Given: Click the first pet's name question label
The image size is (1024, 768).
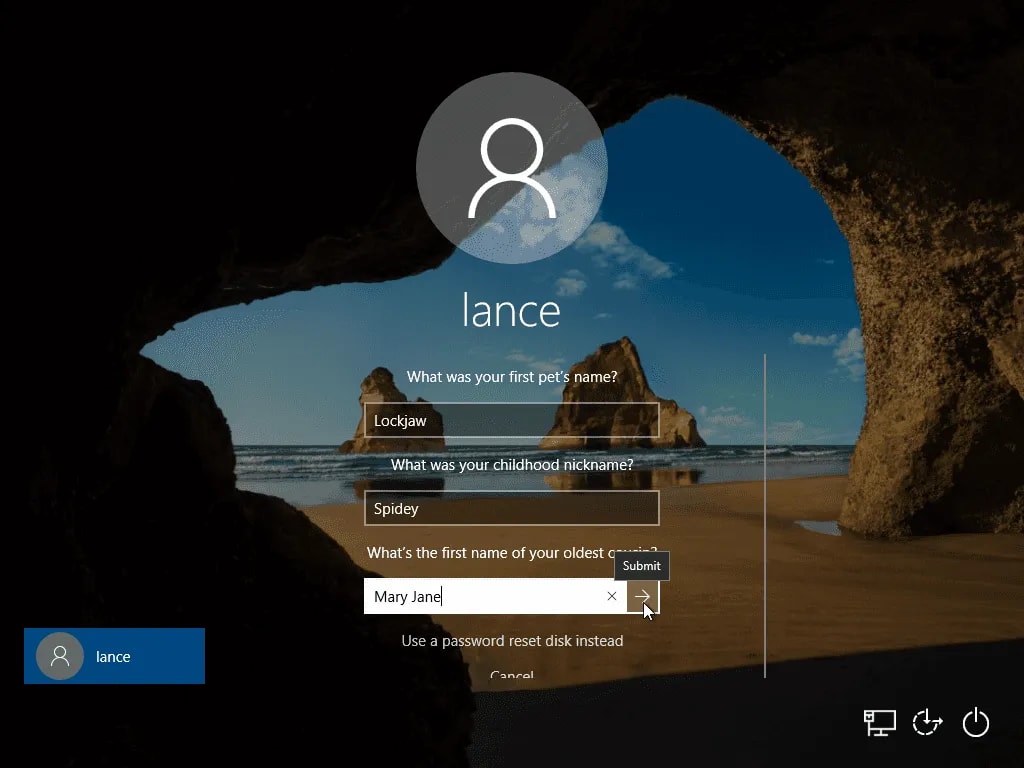Looking at the screenshot, I should (511, 377).
